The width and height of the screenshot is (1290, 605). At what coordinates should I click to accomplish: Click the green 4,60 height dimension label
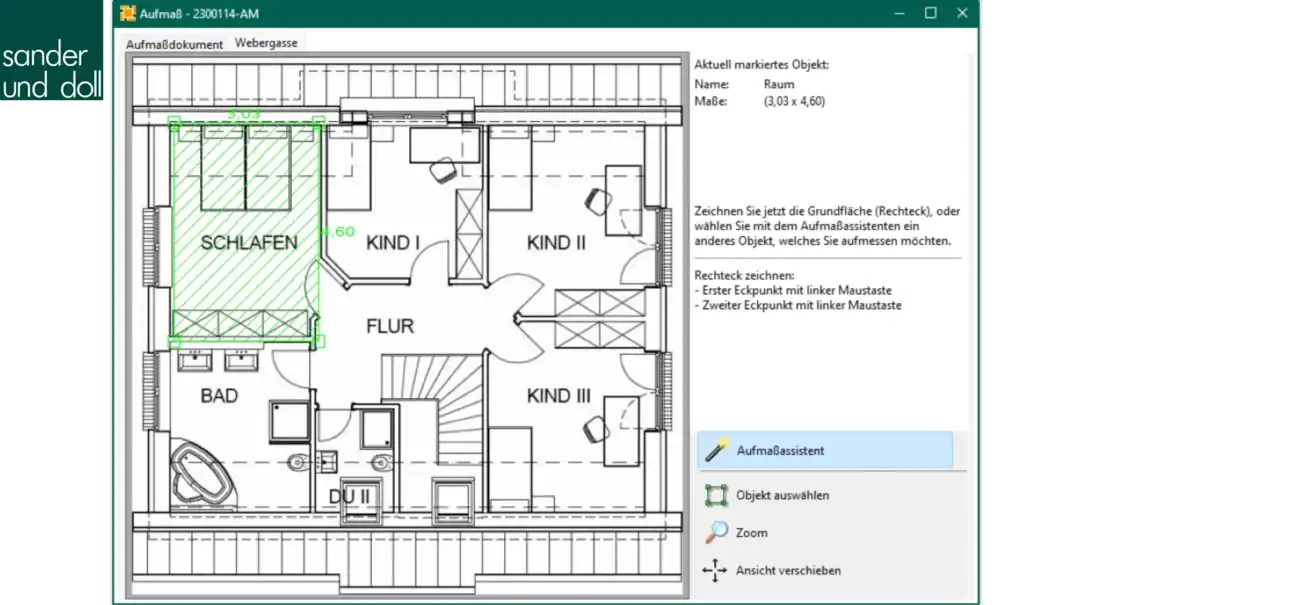[338, 231]
